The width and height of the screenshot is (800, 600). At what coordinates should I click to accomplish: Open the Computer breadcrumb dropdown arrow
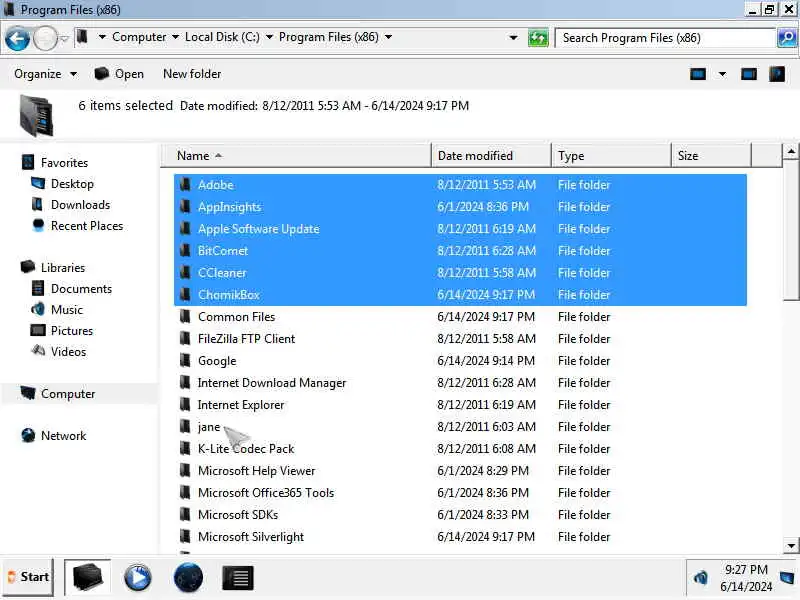[x=175, y=37]
